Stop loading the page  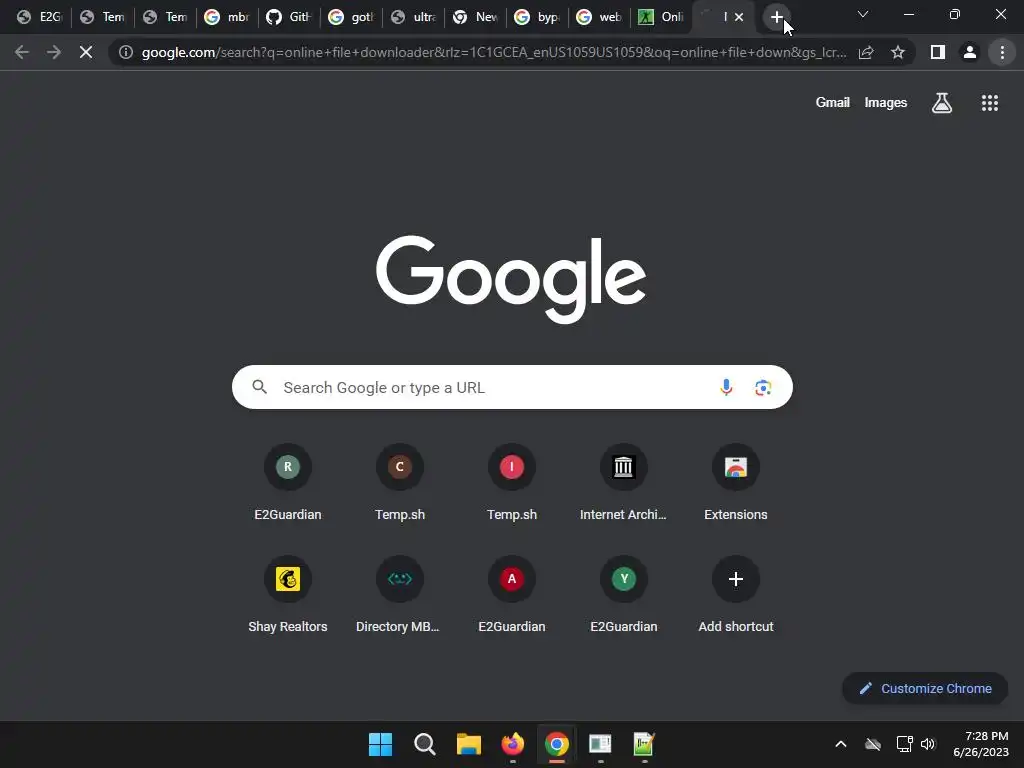pyautogui.click(x=86, y=52)
